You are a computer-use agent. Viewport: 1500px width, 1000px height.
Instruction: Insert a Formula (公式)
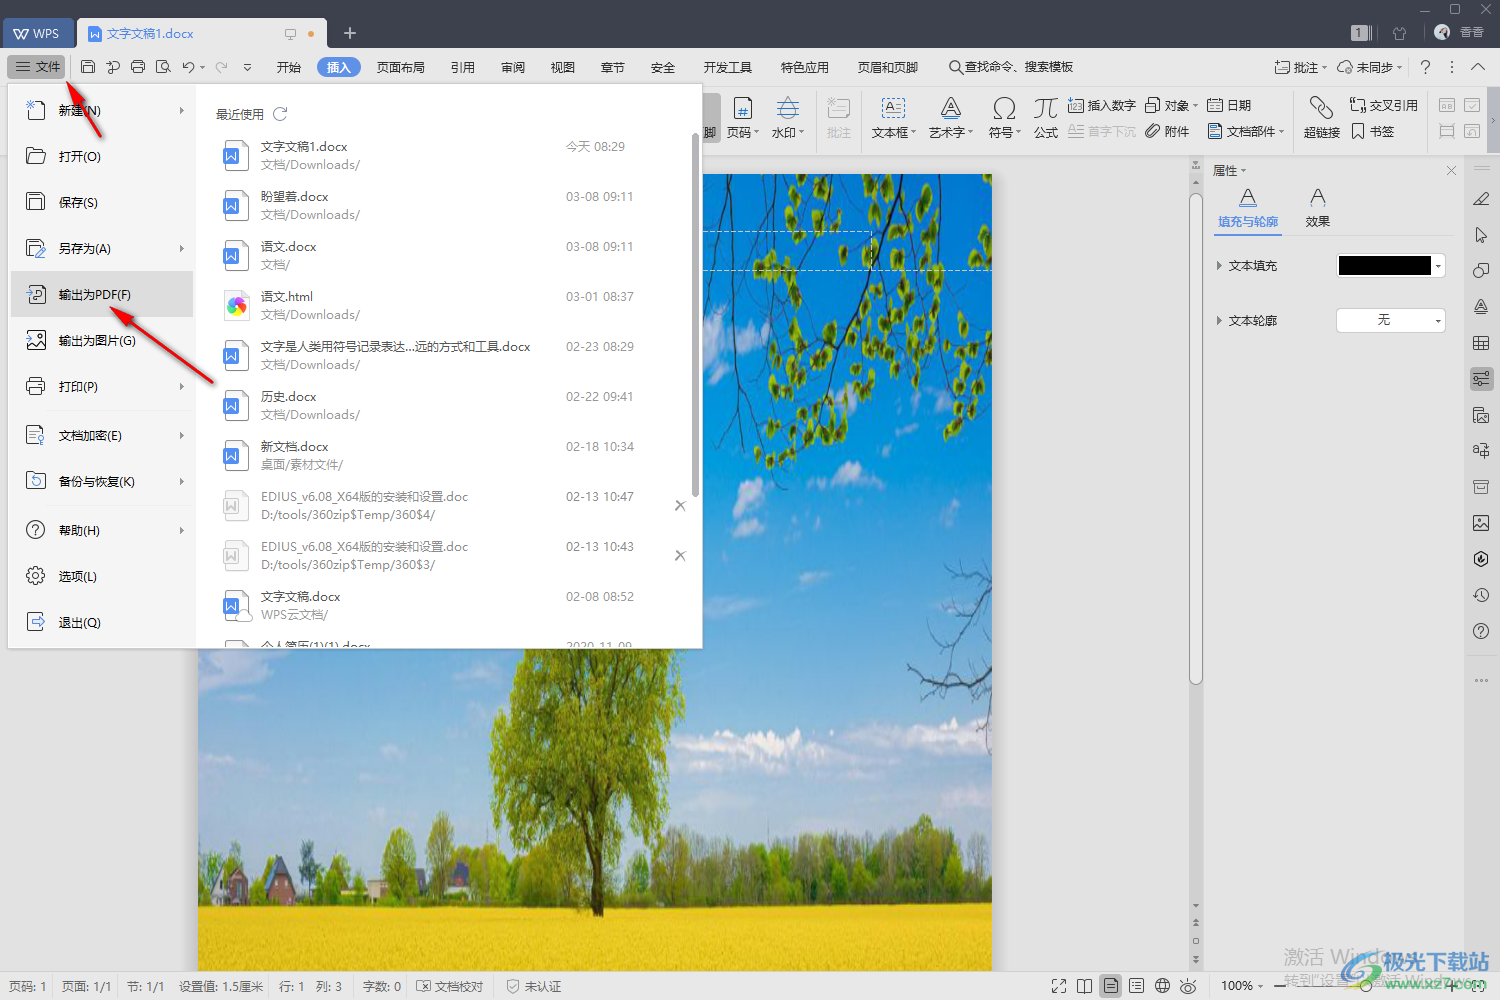1046,116
